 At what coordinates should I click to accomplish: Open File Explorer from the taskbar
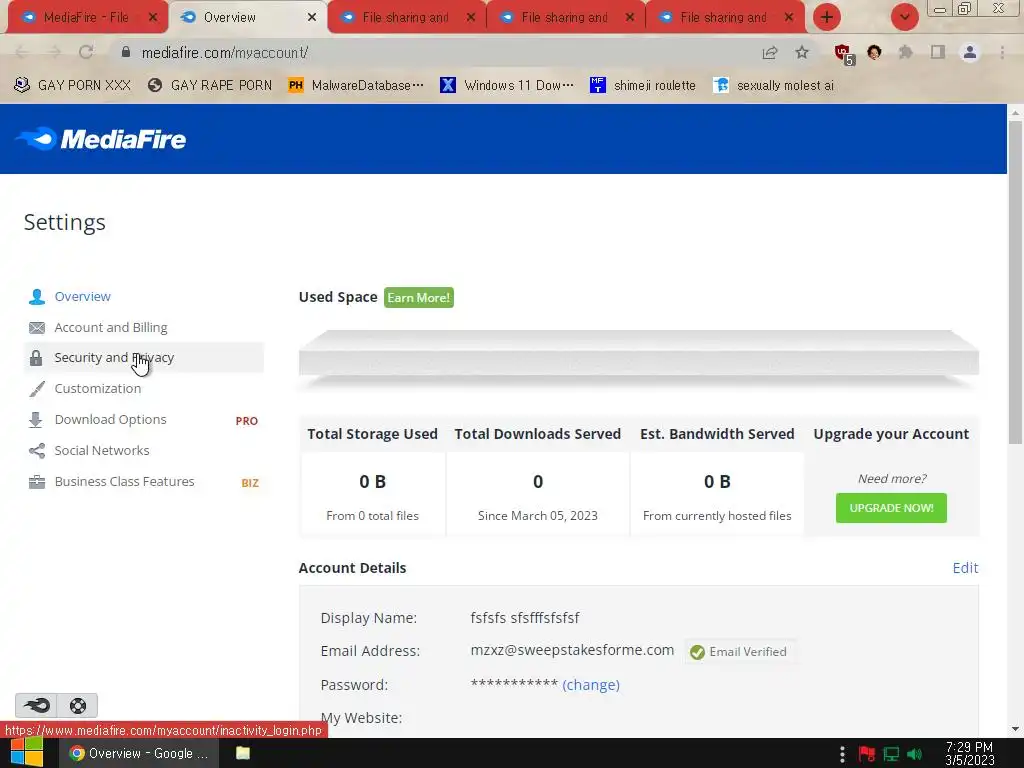click(x=243, y=753)
